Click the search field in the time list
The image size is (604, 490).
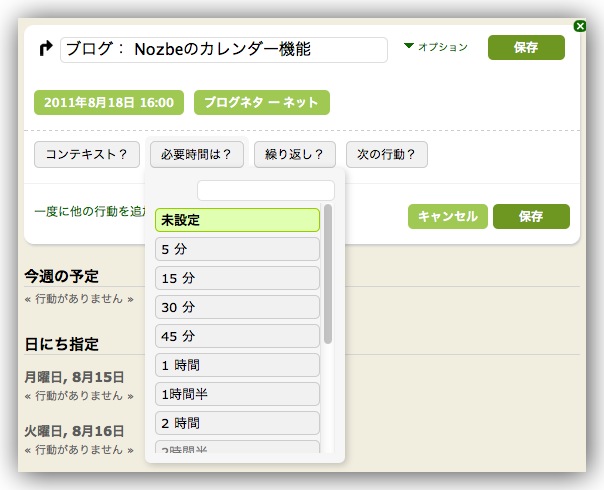click(265, 190)
